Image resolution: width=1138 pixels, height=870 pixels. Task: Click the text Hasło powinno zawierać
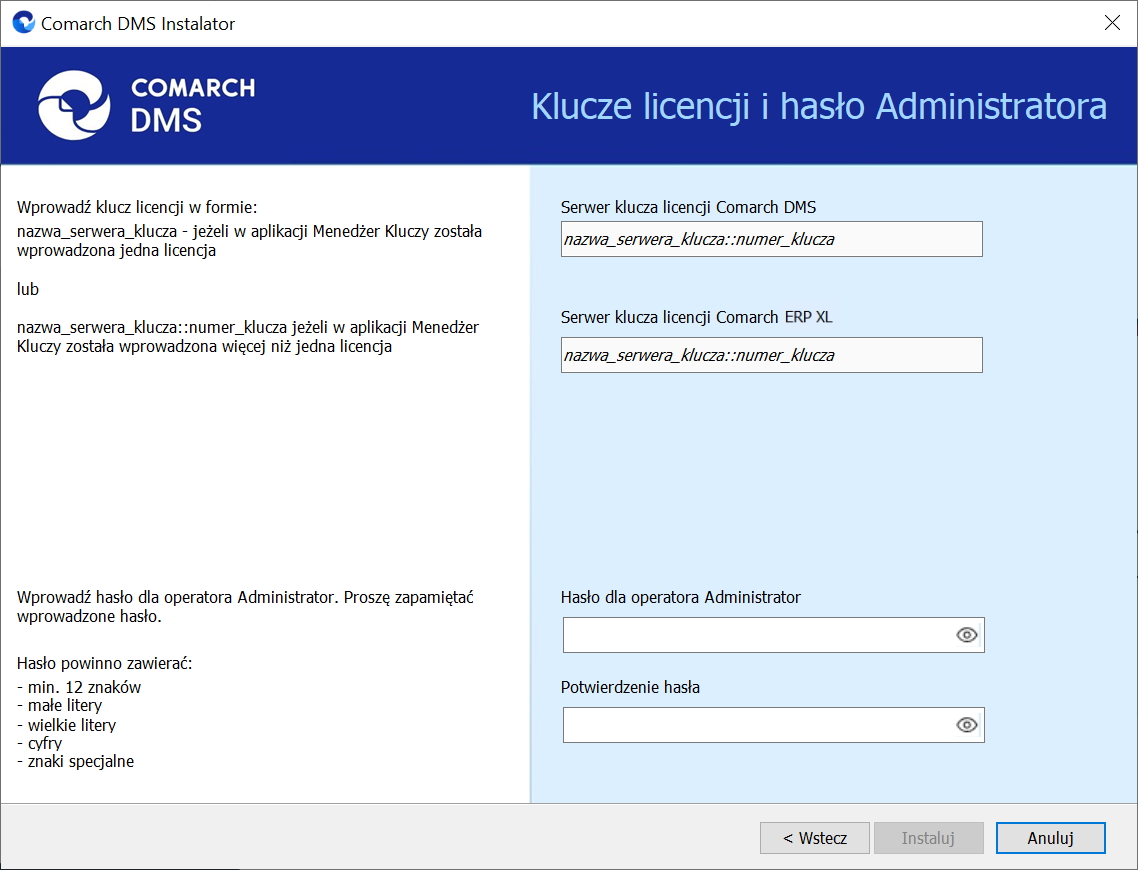click(105, 663)
